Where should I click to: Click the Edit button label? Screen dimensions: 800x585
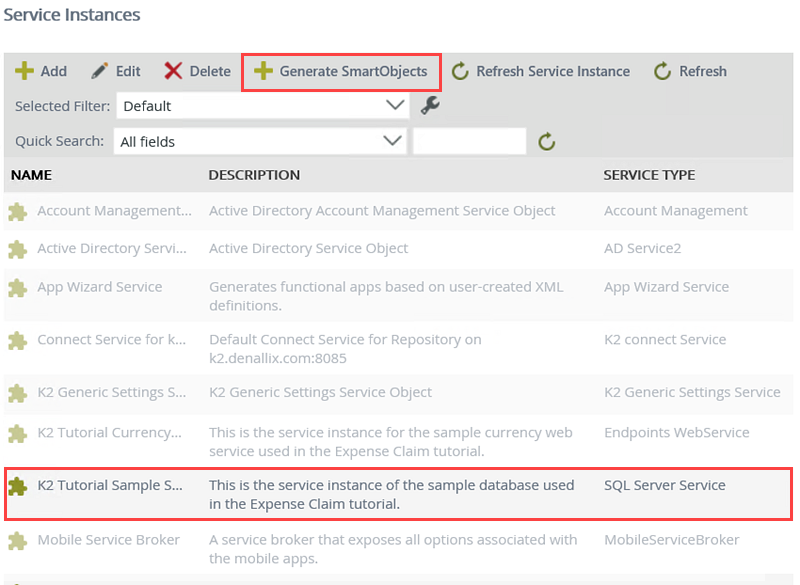pyautogui.click(x=128, y=71)
